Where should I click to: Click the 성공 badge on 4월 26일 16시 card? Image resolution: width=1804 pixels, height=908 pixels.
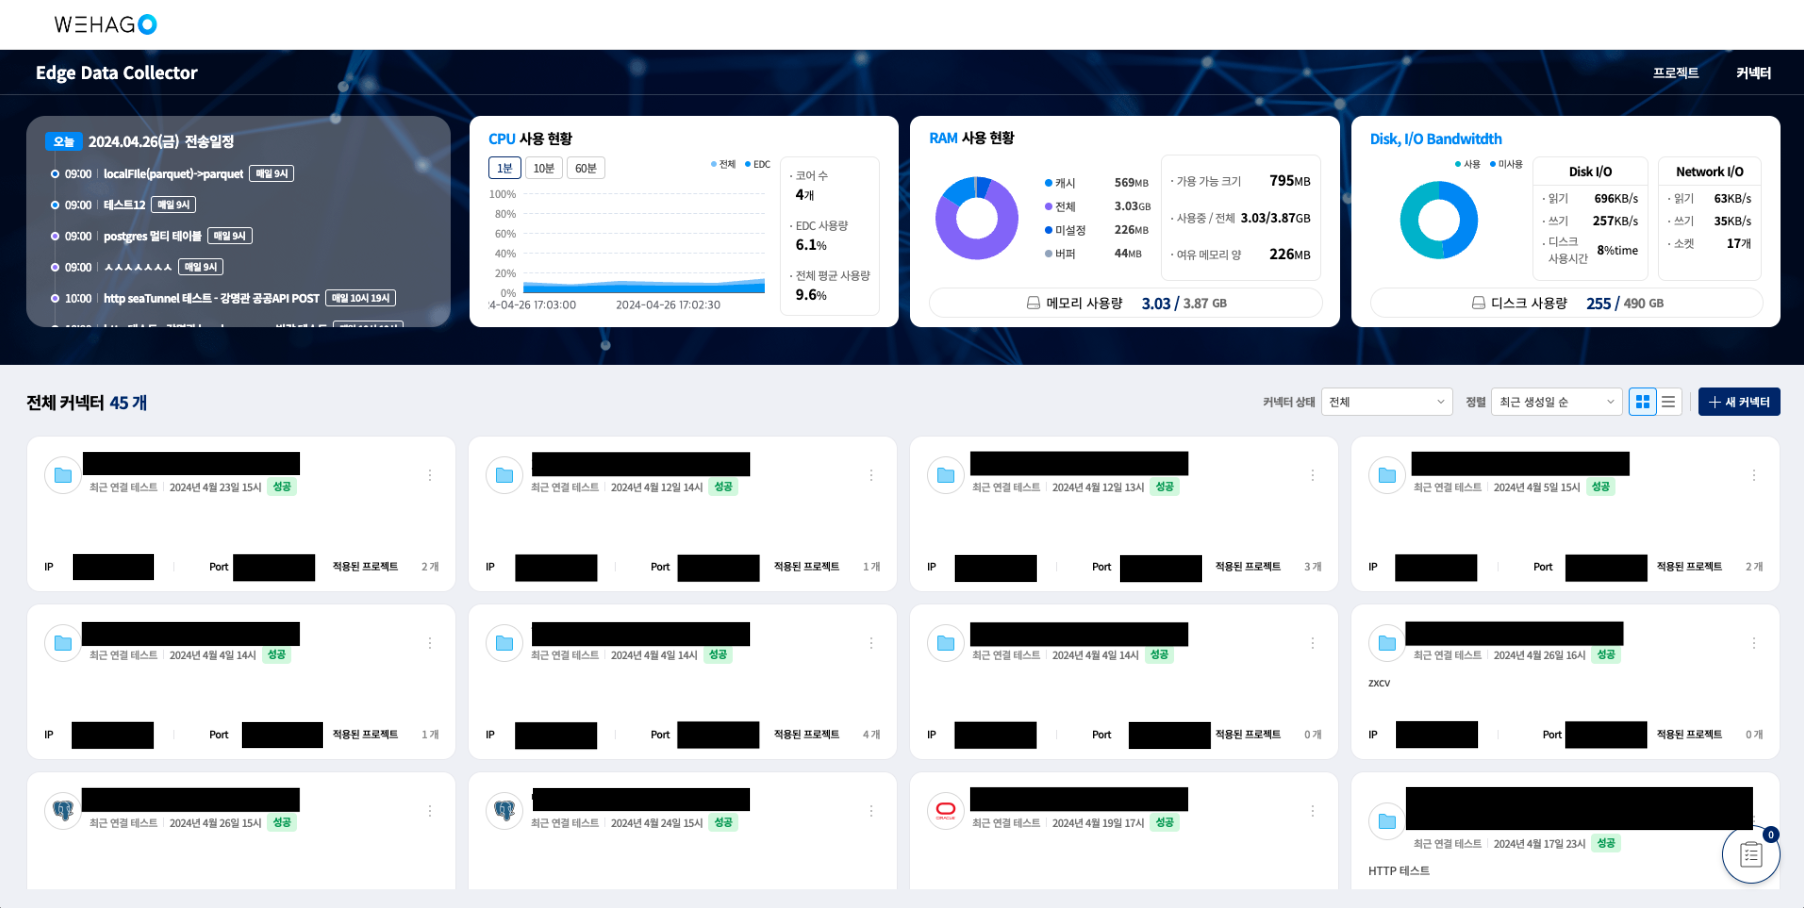click(1606, 655)
